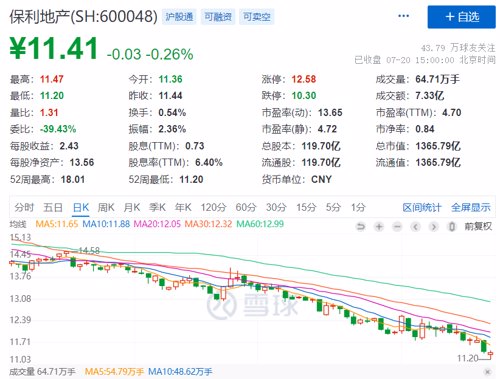
Task: Open the 前复权 adjustment dropdown
Action: click(x=478, y=227)
